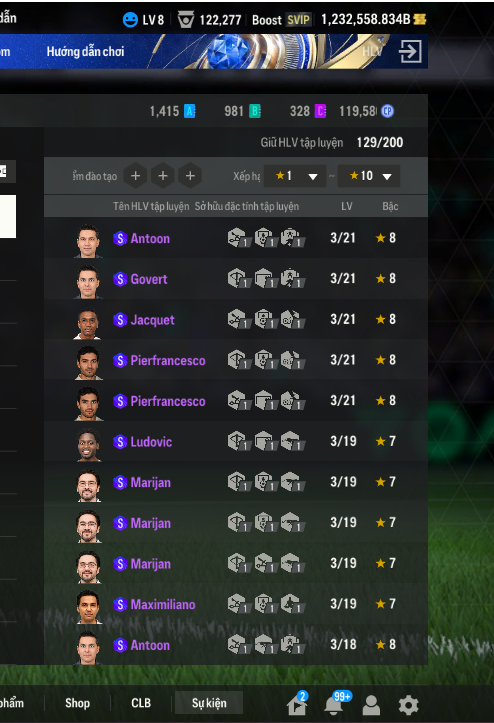Open the minimum star rank dropdown showing 1
This screenshot has height=723, width=494.
click(295, 176)
